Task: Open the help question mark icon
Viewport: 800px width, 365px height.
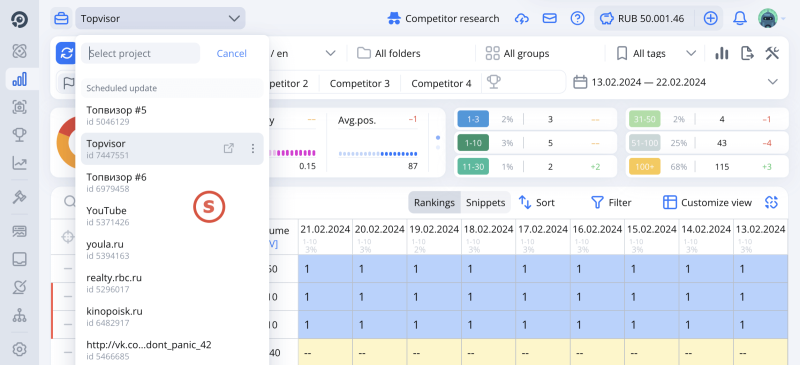Action: click(x=577, y=19)
